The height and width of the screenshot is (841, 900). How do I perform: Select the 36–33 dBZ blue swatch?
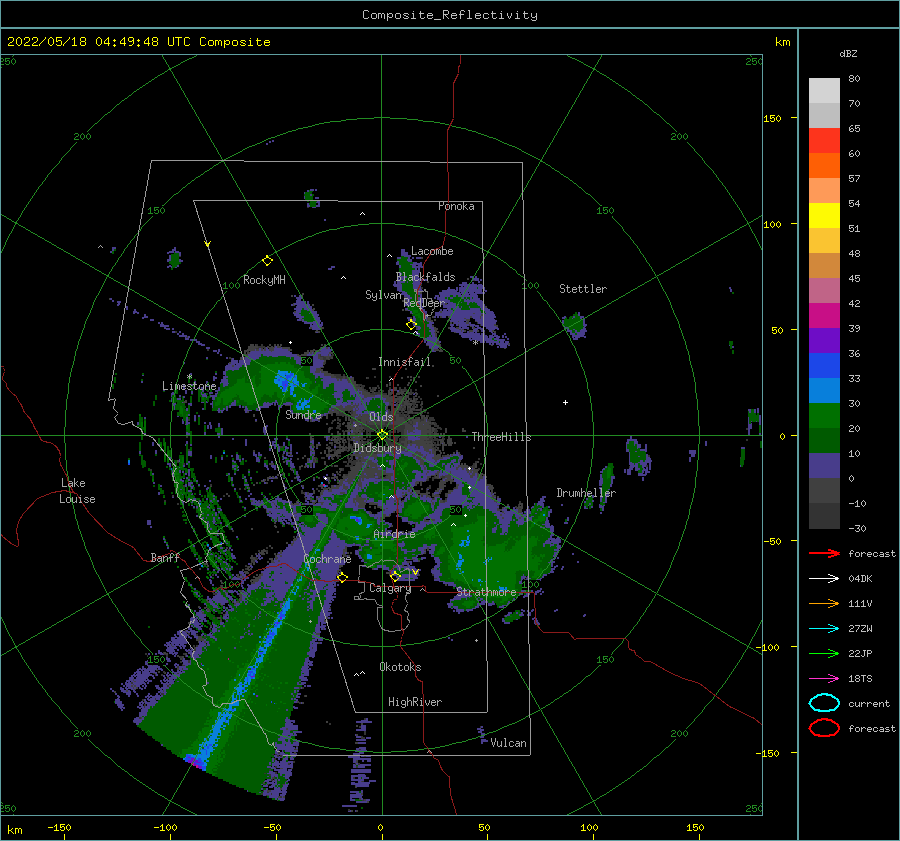824,366
